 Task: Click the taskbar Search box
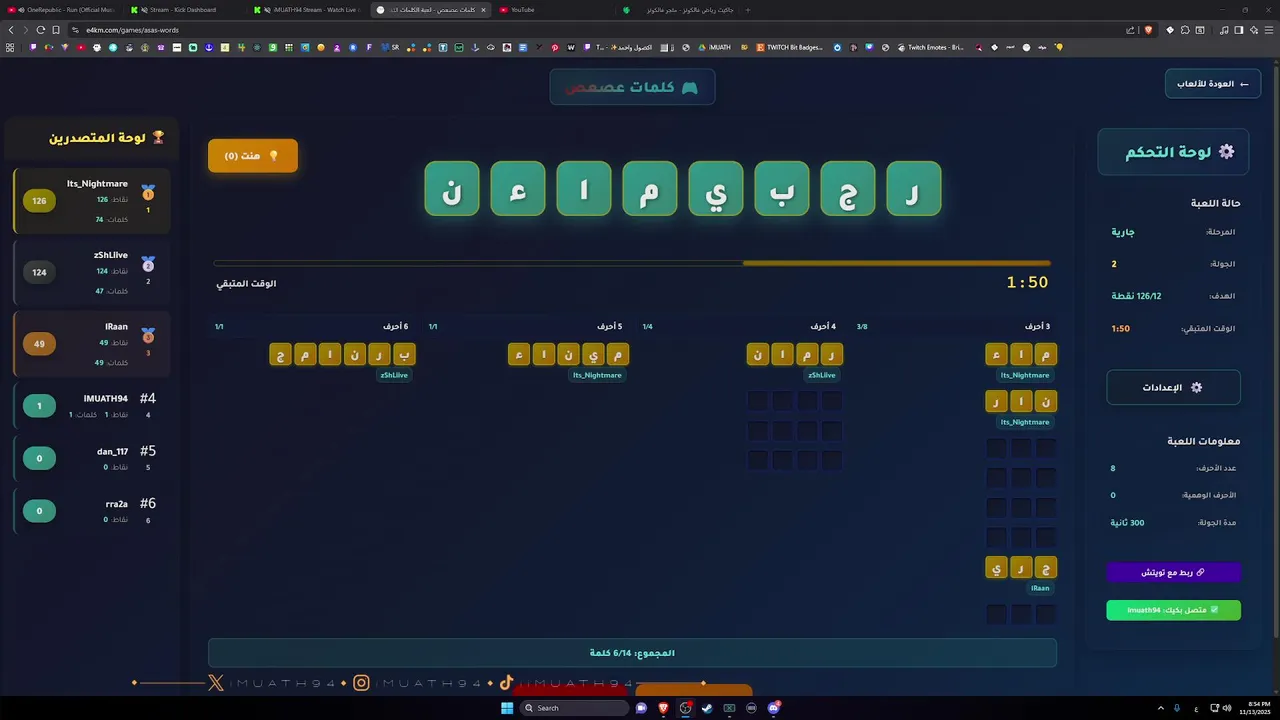coord(574,708)
